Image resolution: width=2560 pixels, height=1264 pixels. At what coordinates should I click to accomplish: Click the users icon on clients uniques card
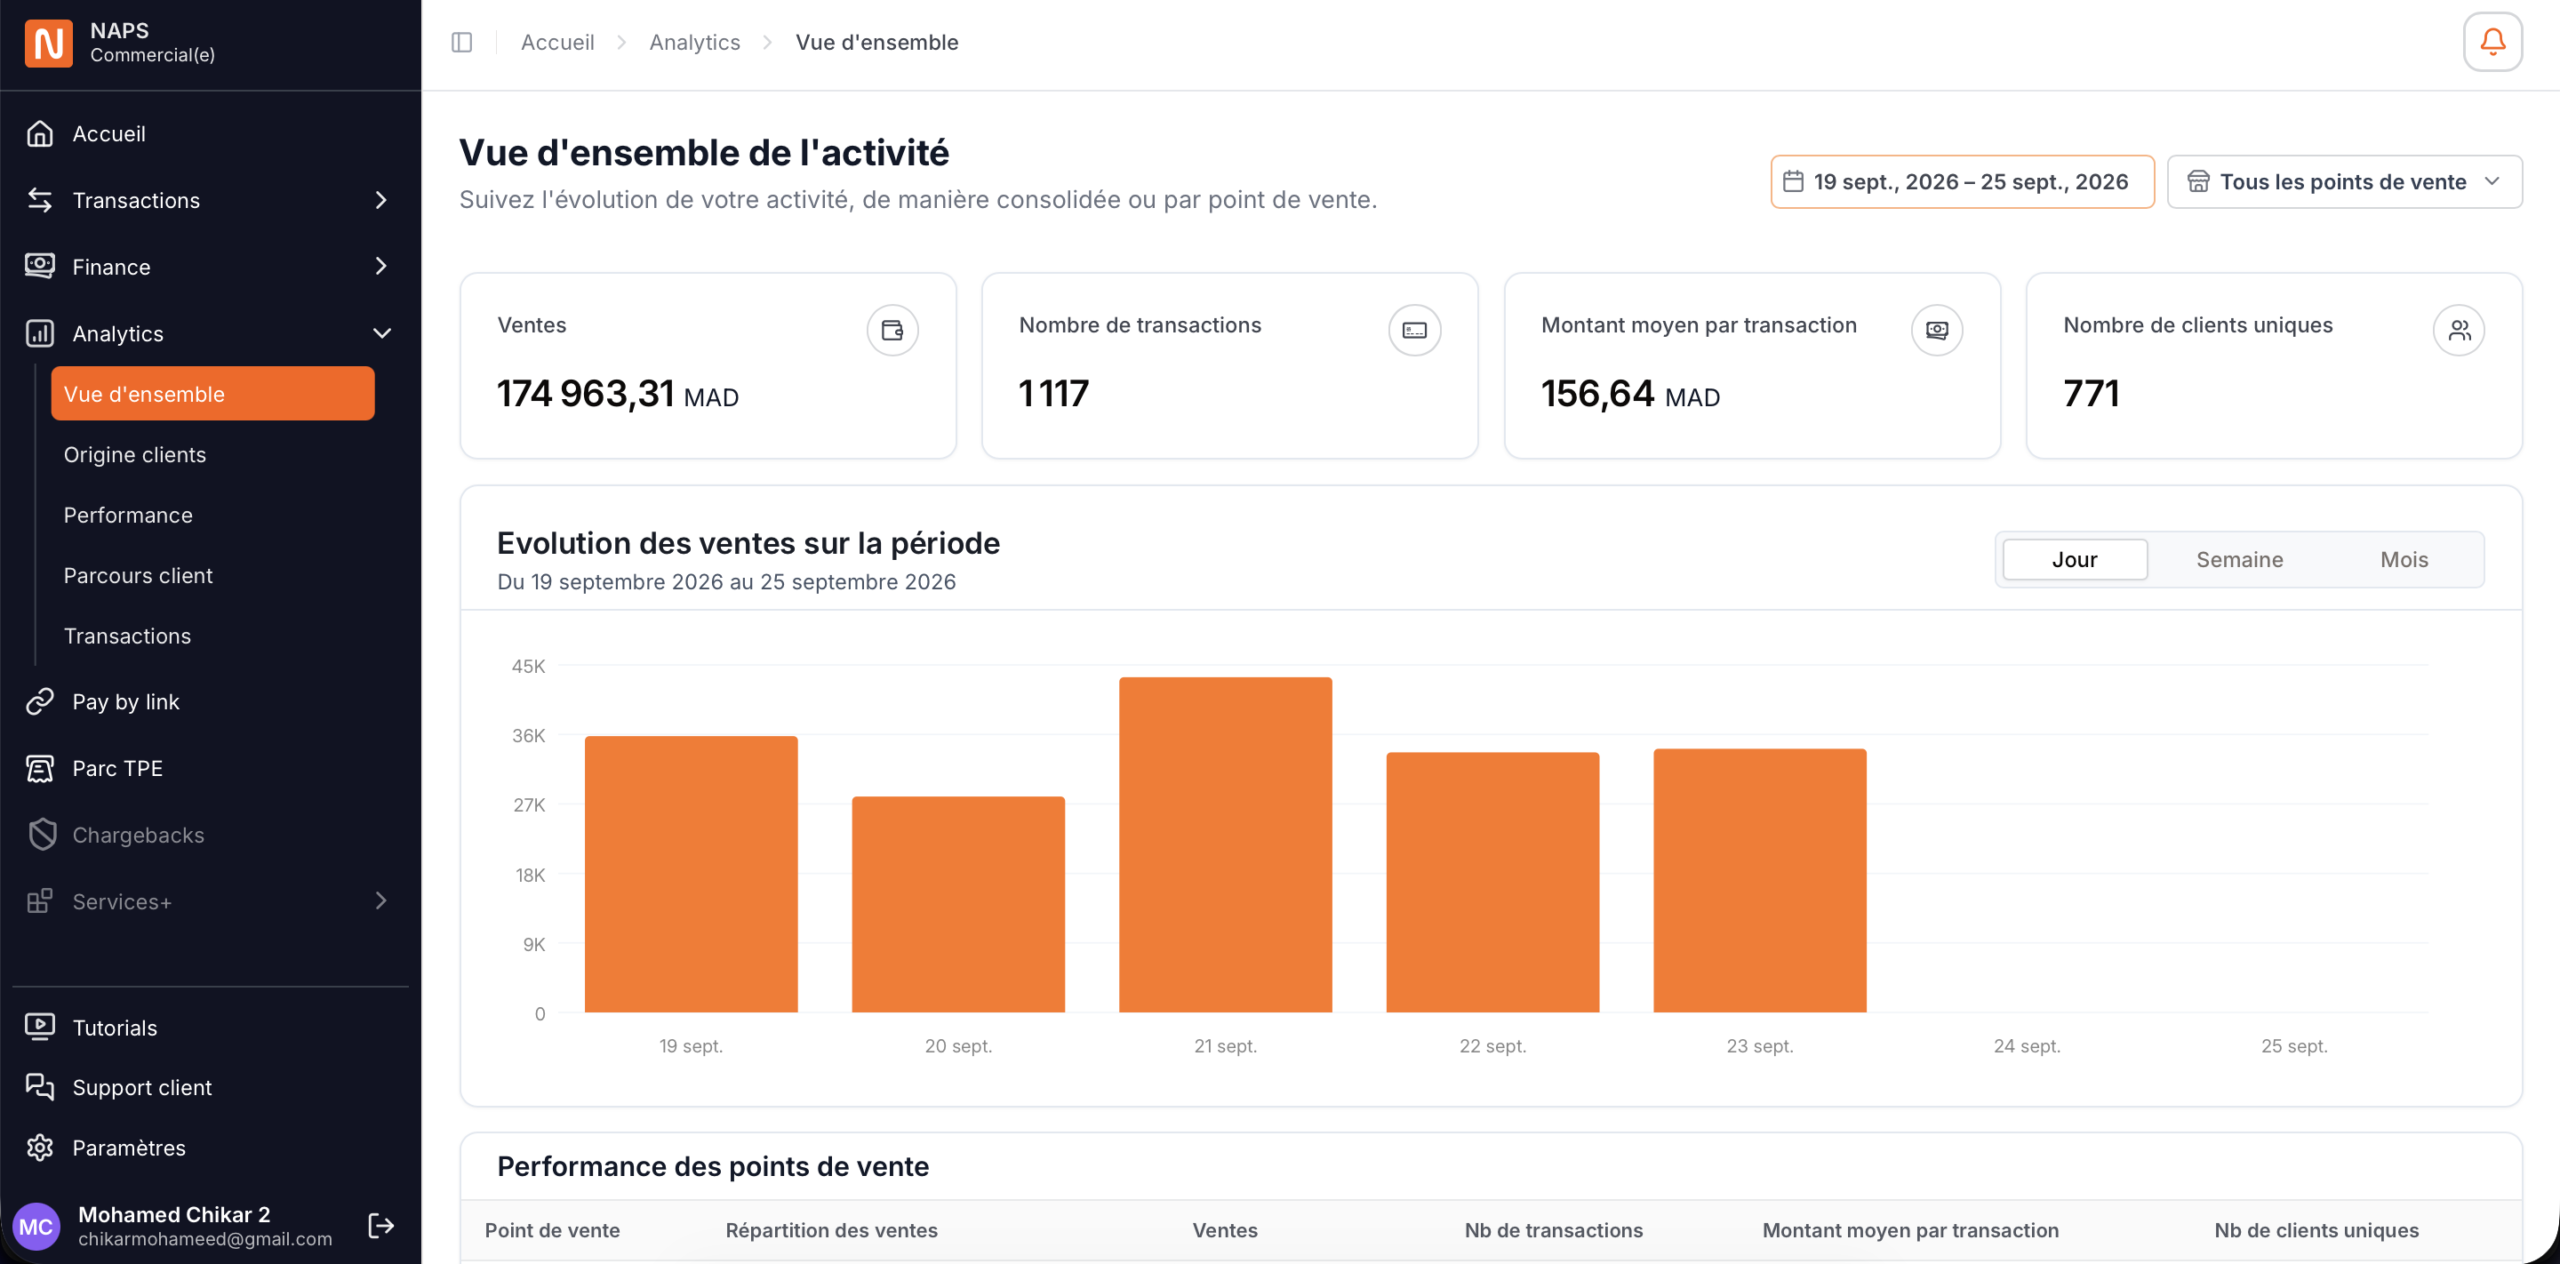(2459, 330)
